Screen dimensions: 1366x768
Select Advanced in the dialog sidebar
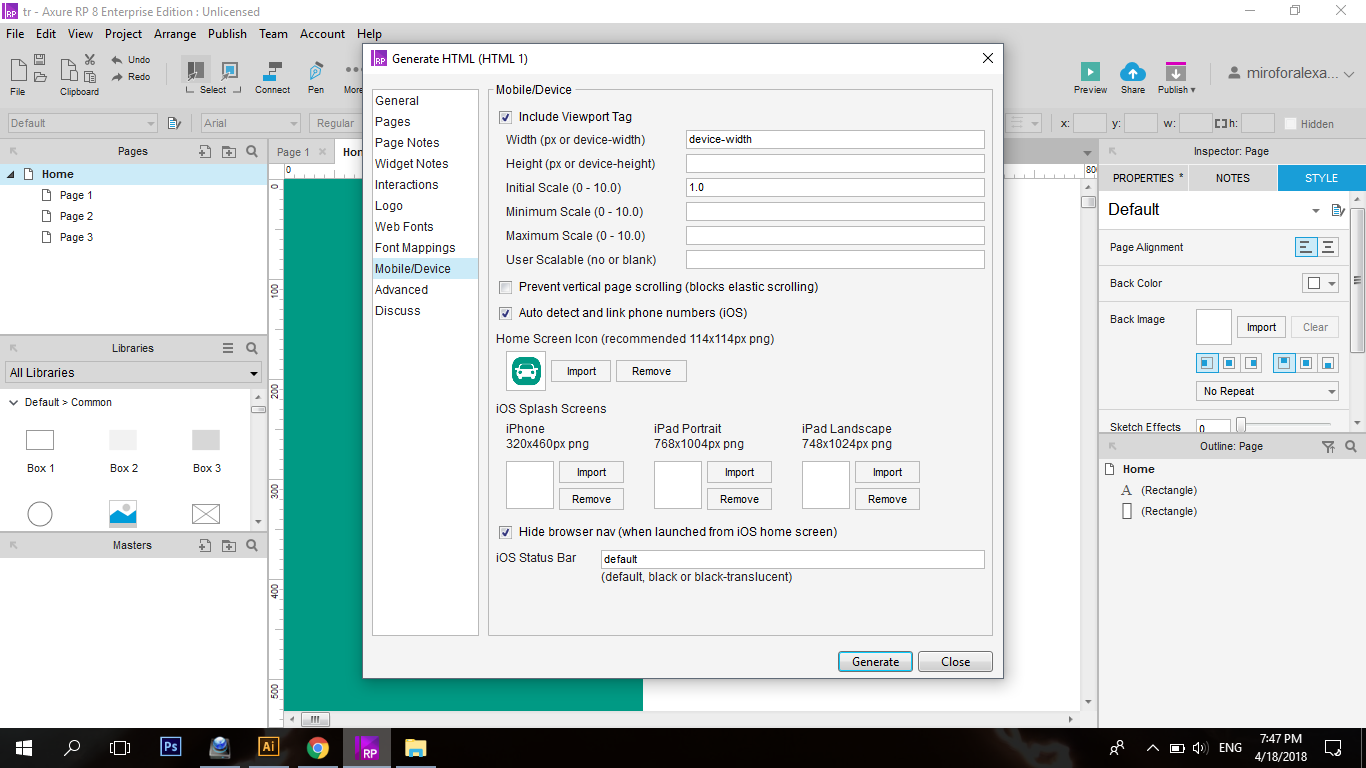tap(401, 289)
